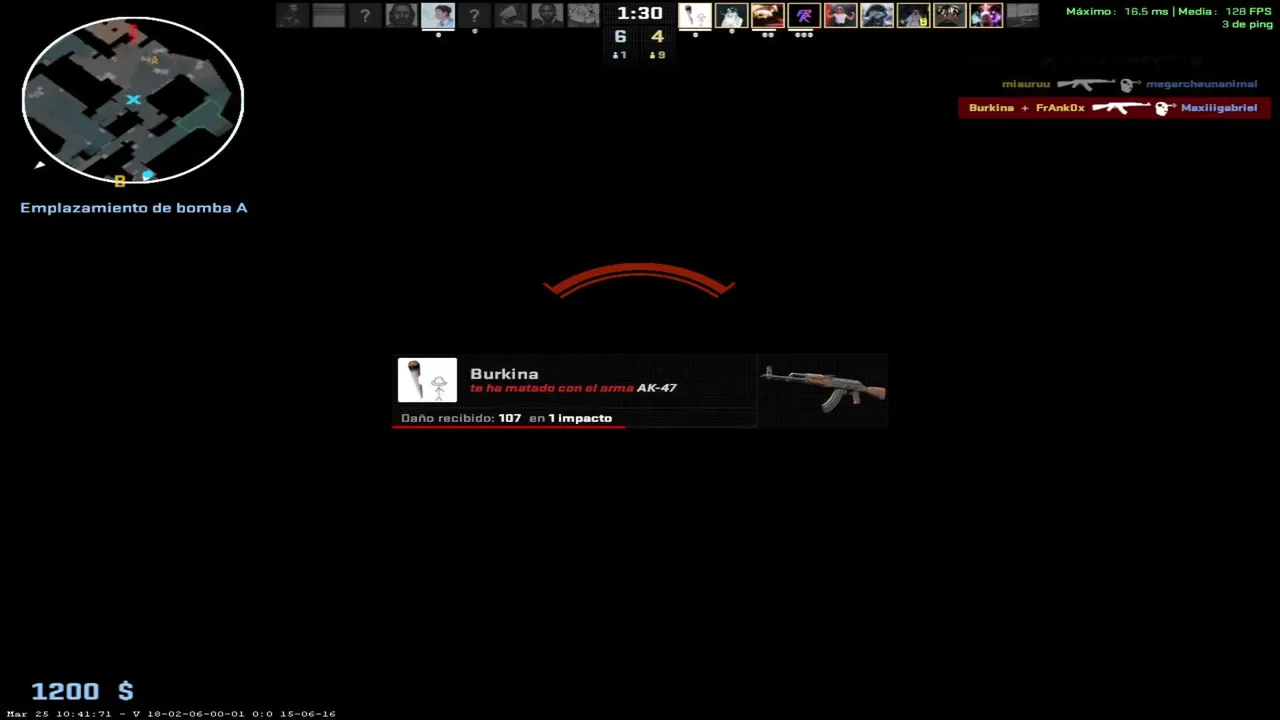1280x720 pixels.
Task: Click the cyan X marker on radar
Action: (x=133, y=99)
